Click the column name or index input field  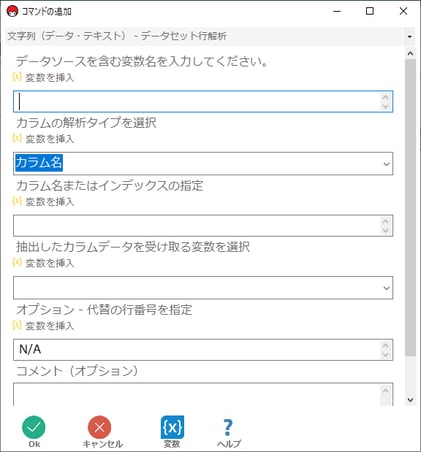203,226
